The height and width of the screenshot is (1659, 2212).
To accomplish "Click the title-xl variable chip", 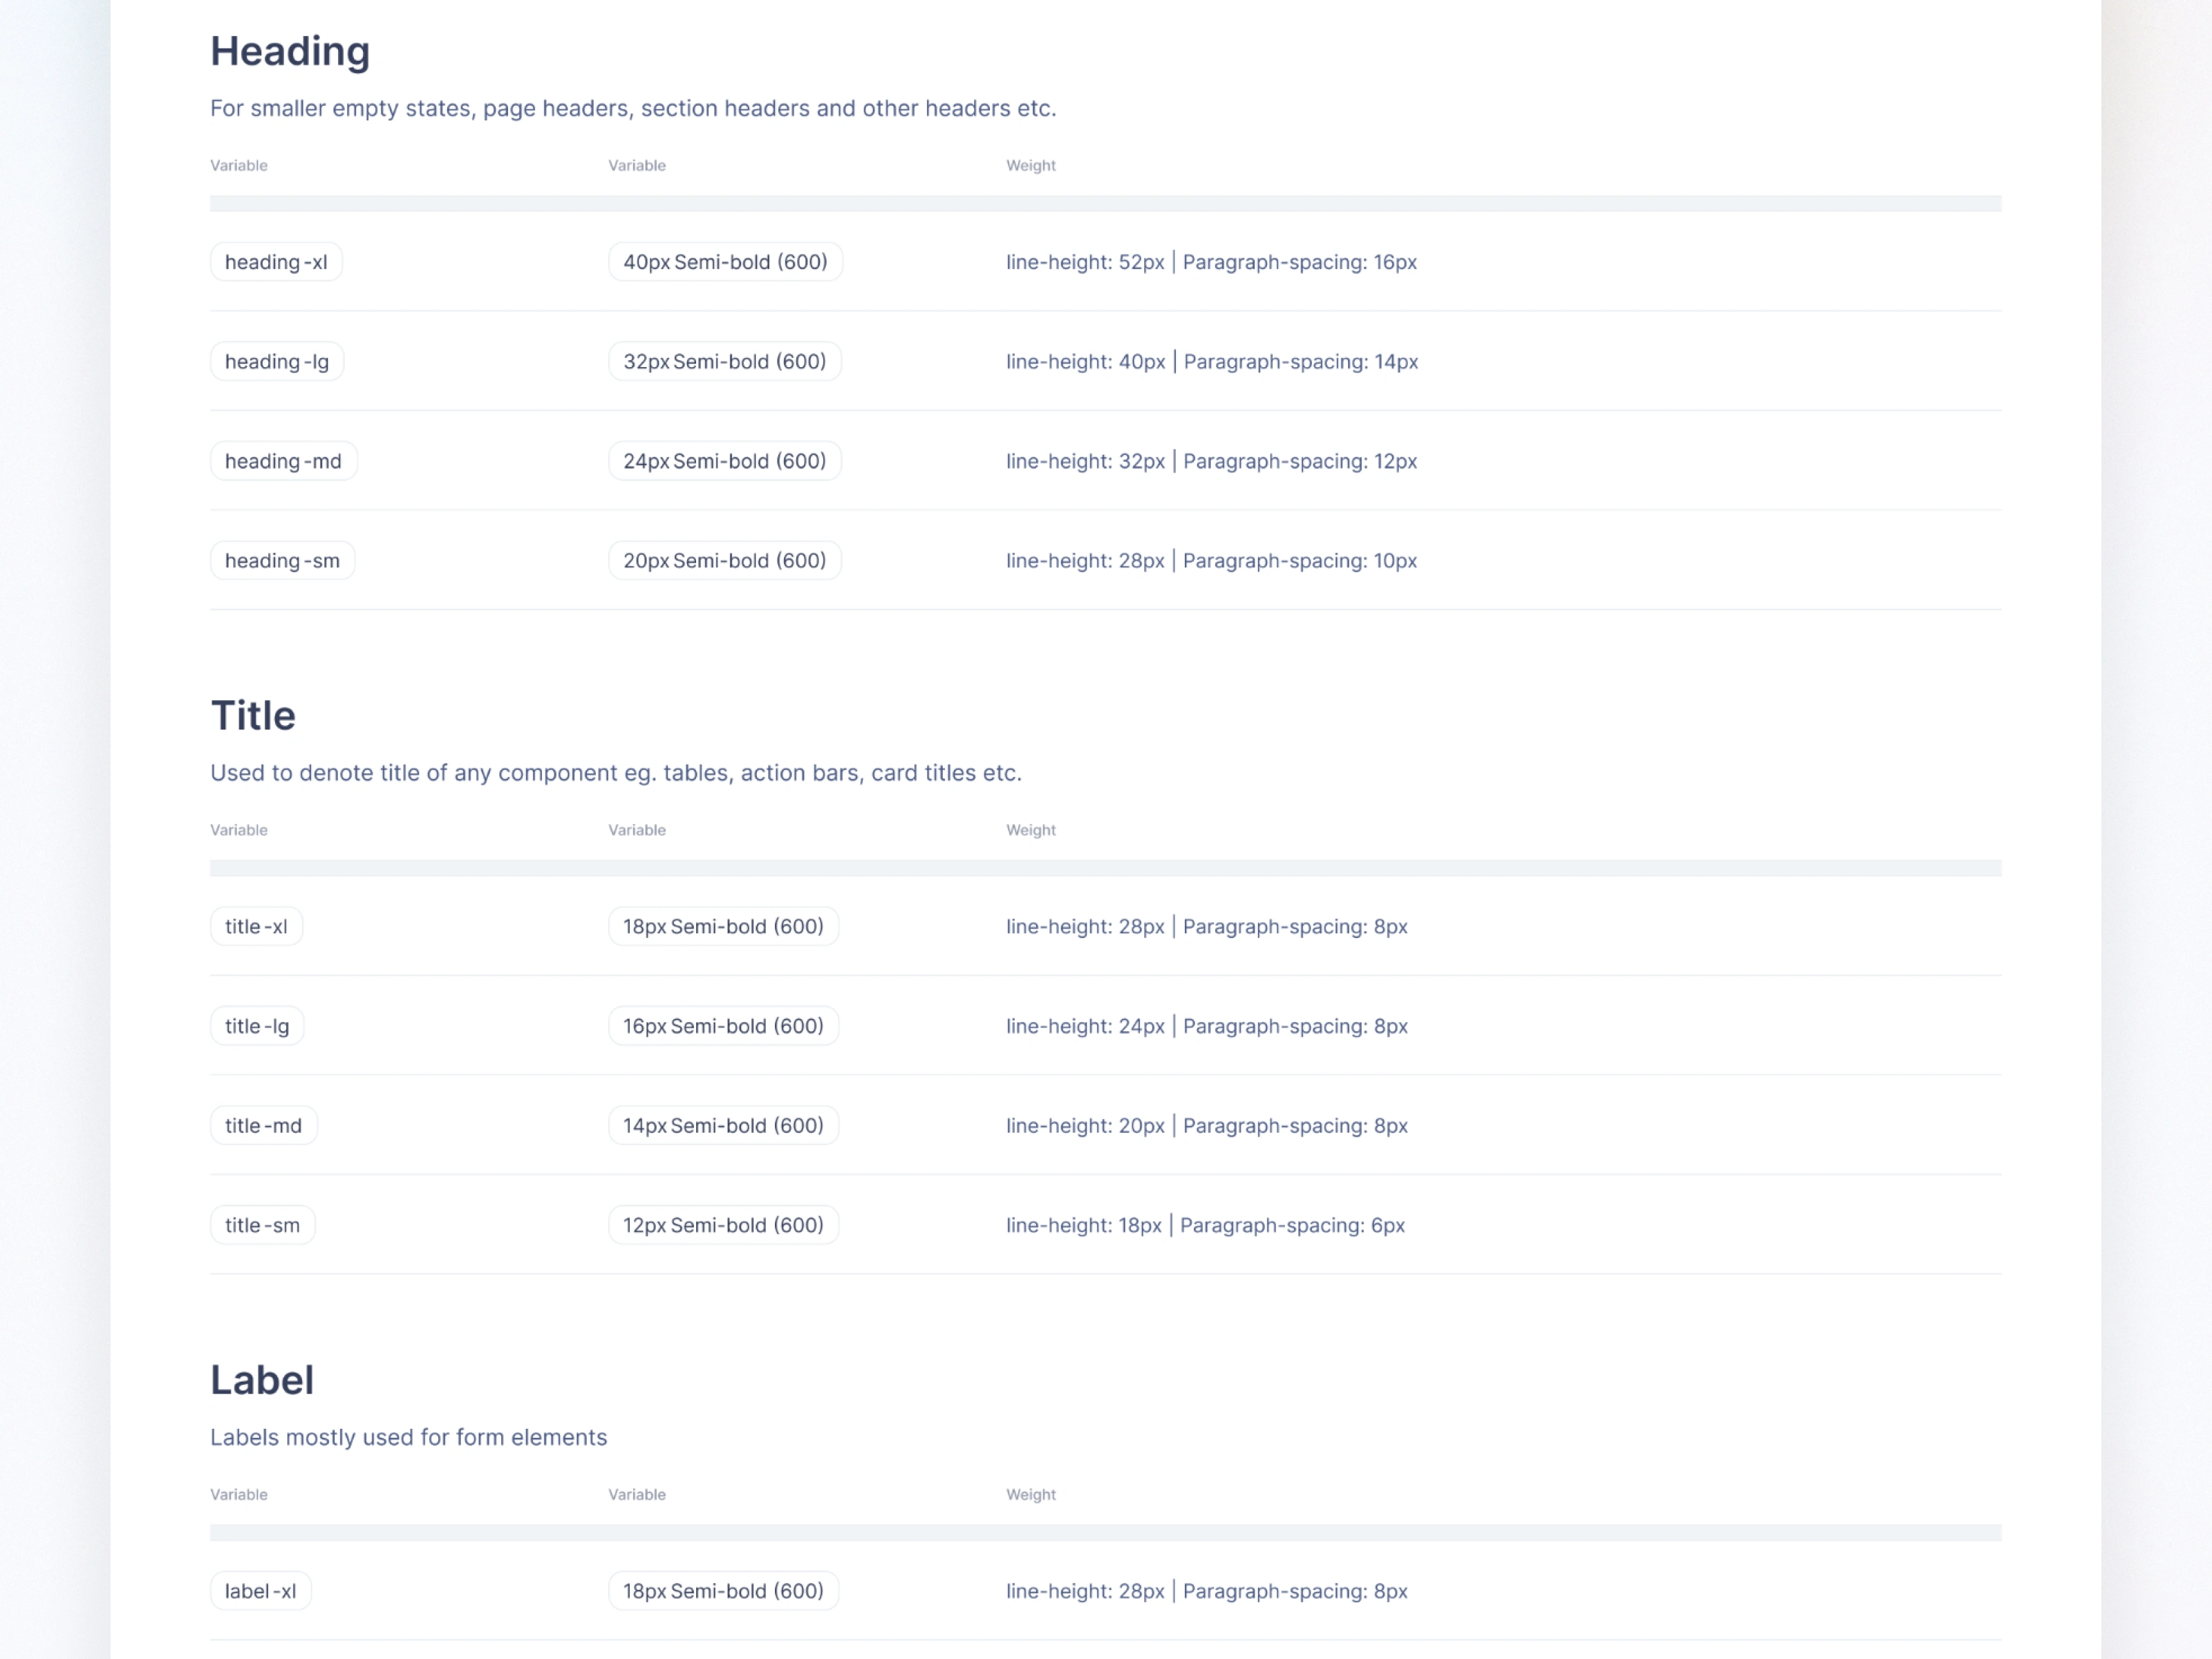I will (256, 926).
